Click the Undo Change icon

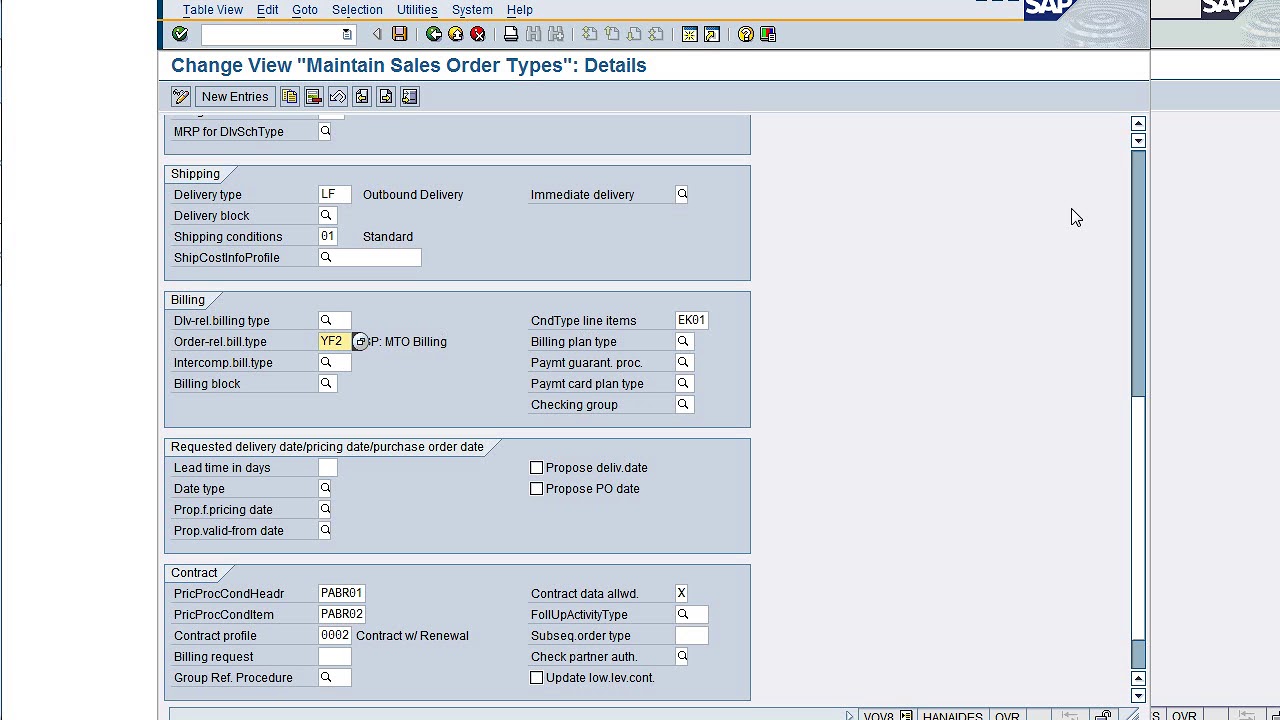pyautogui.click(x=337, y=96)
